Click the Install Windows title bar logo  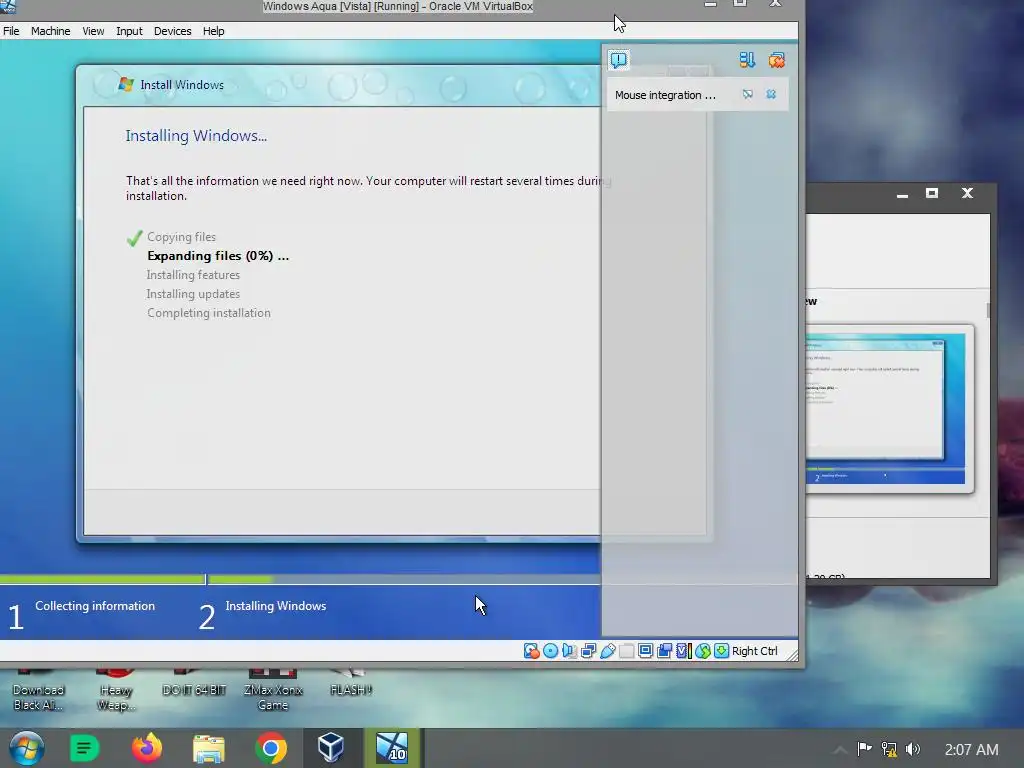[x=125, y=84]
